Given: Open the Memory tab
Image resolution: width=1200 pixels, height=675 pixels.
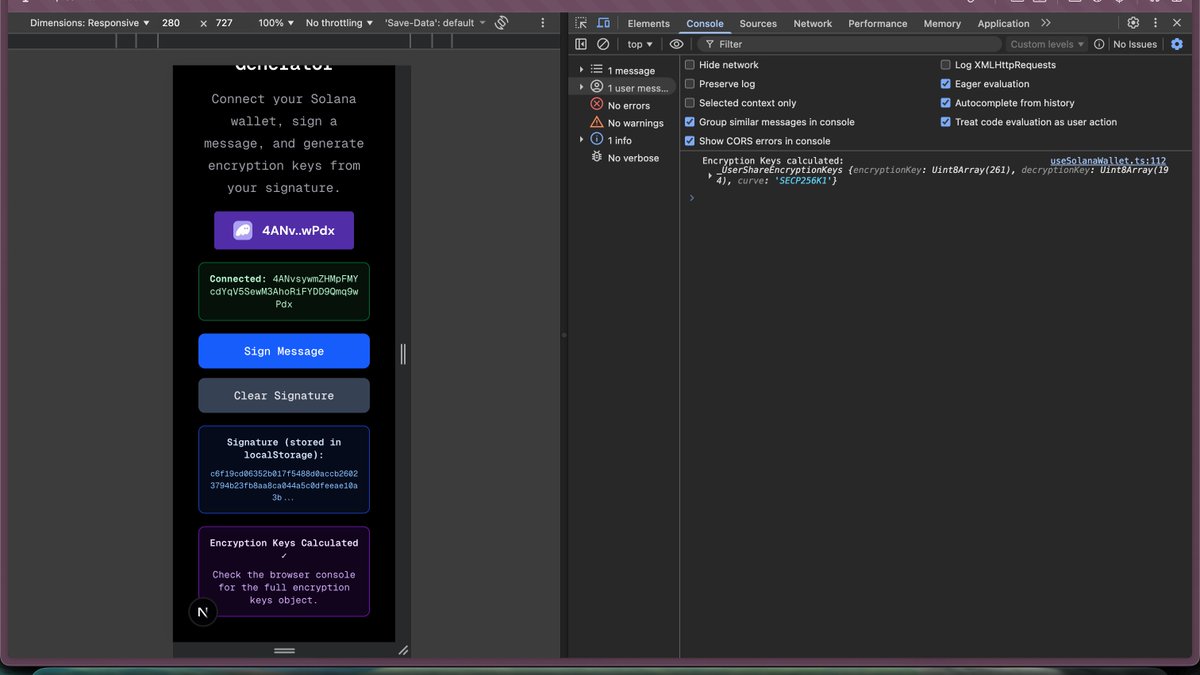Looking at the screenshot, I should pyautogui.click(x=942, y=23).
